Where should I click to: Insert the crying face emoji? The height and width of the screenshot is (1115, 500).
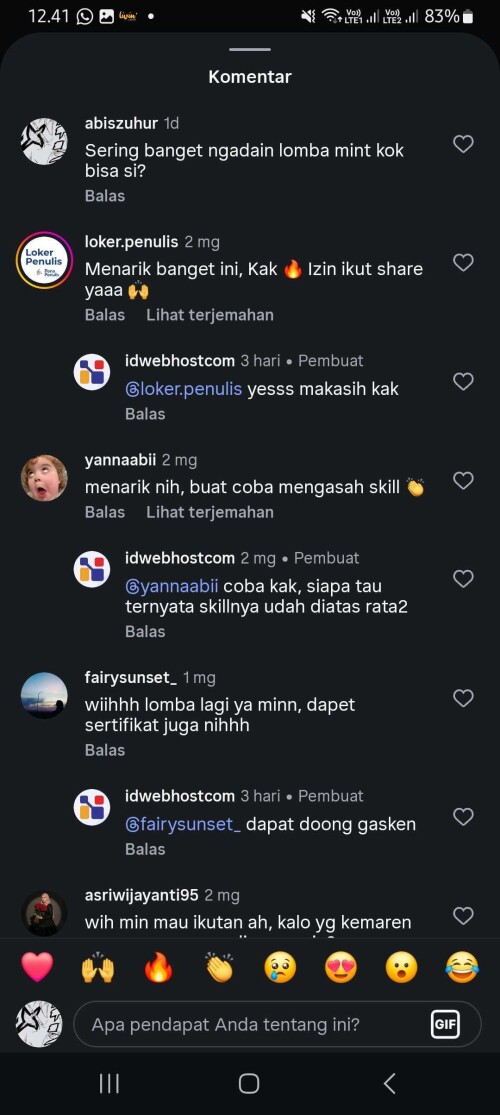[x=280, y=967]
